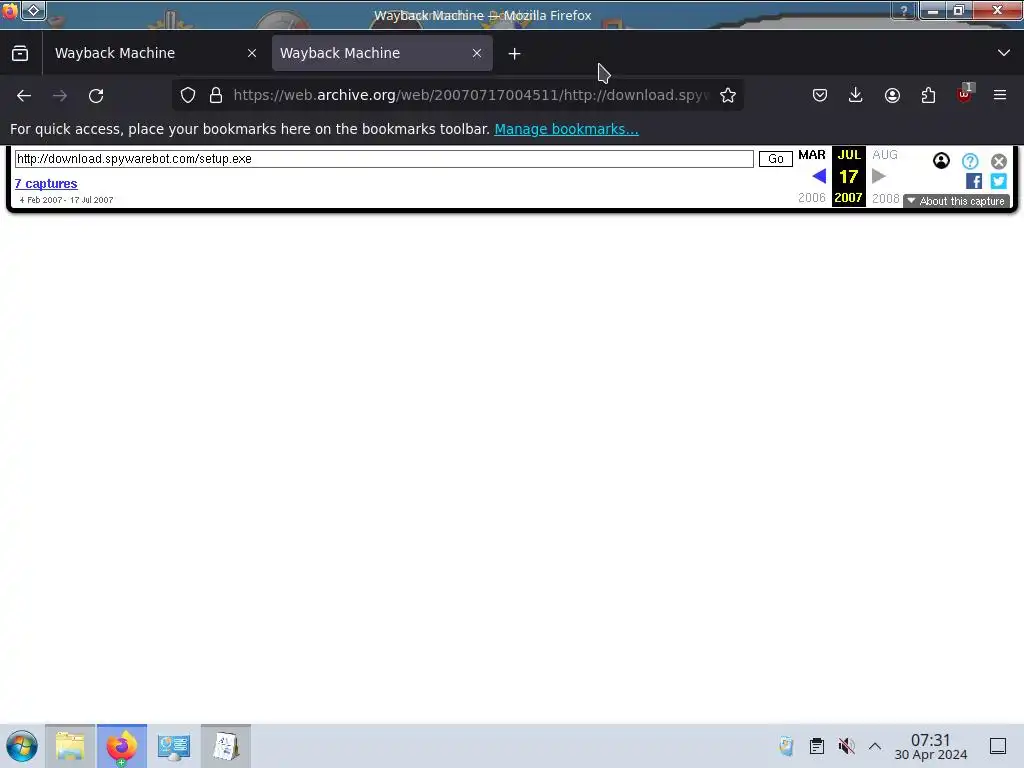
Task: Close the second Wayback Machine tab
Action: pos(477,54)
